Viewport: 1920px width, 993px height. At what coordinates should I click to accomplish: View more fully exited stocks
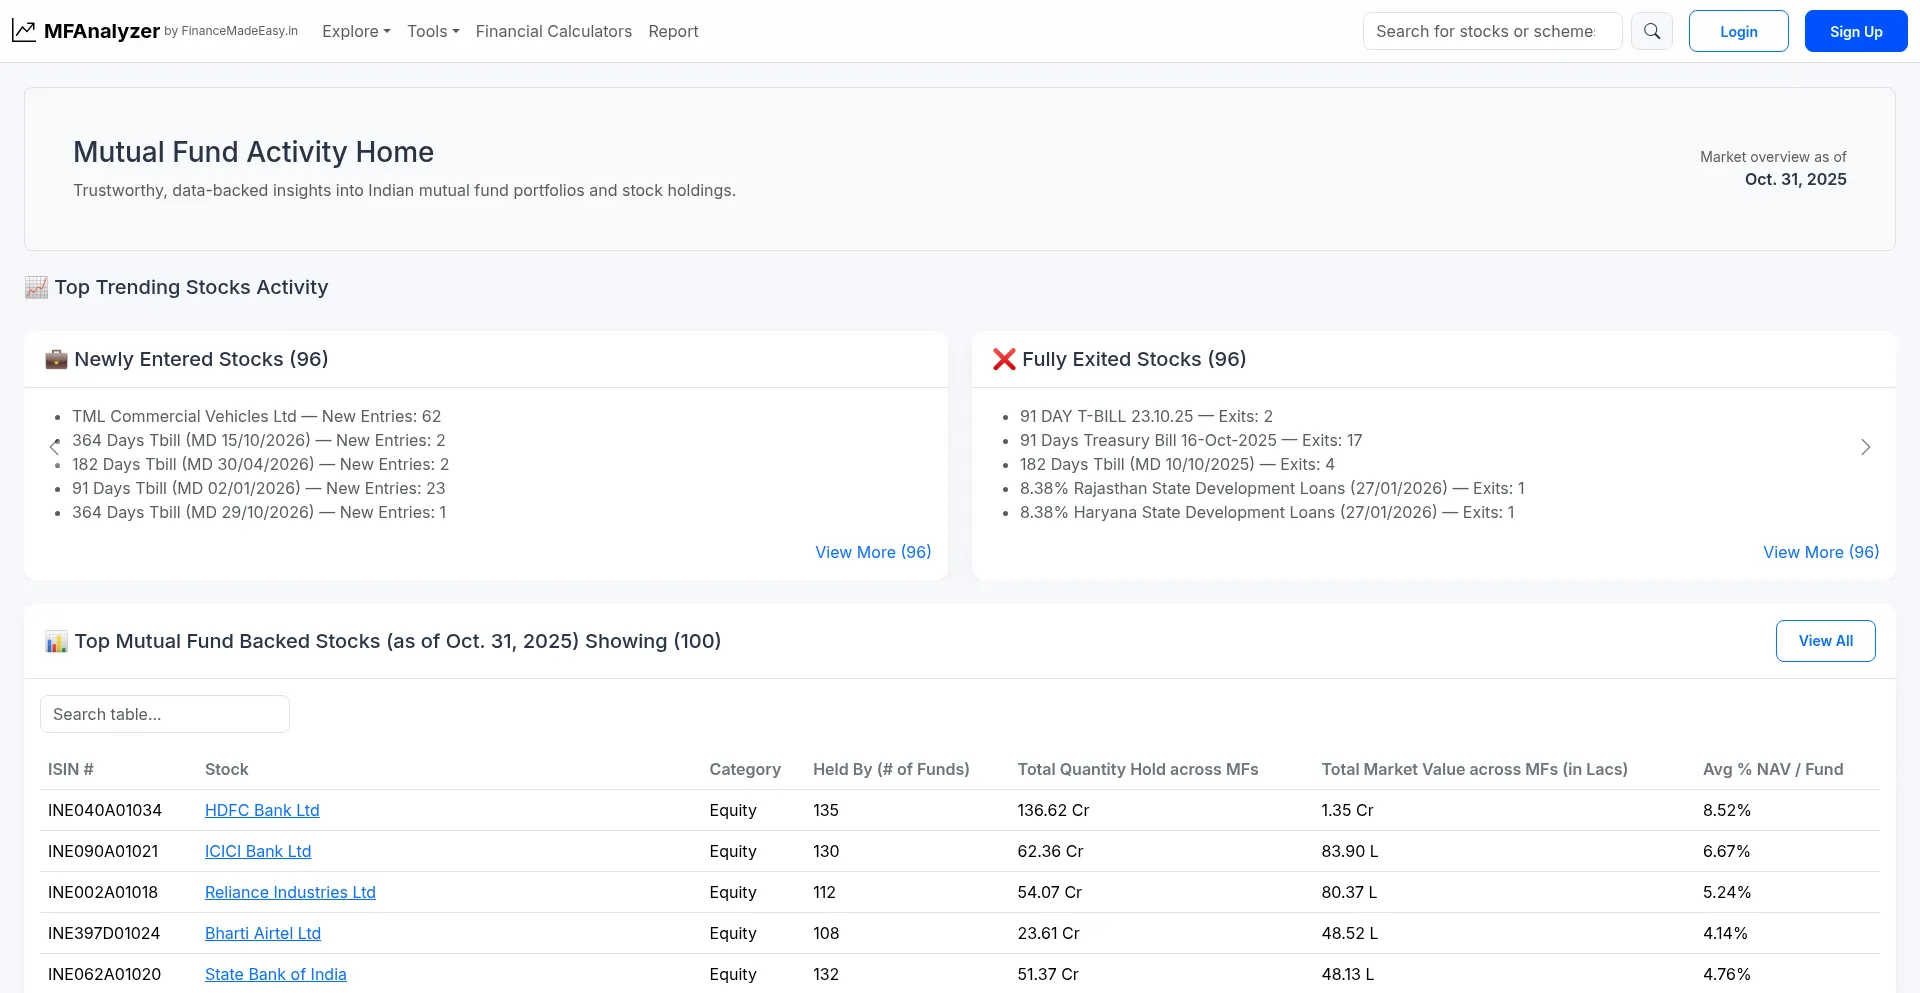tap(1821, 552)
